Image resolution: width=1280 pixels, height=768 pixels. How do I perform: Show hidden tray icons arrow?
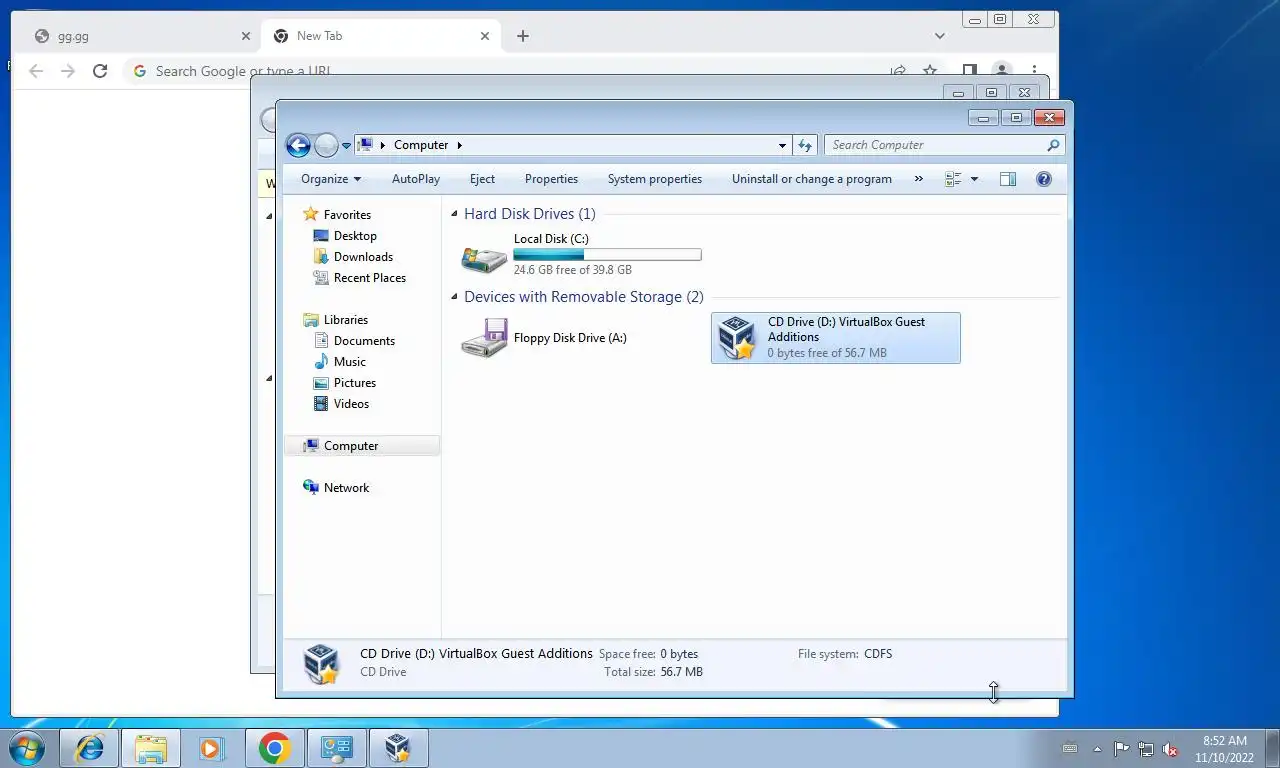point(1097,749)
